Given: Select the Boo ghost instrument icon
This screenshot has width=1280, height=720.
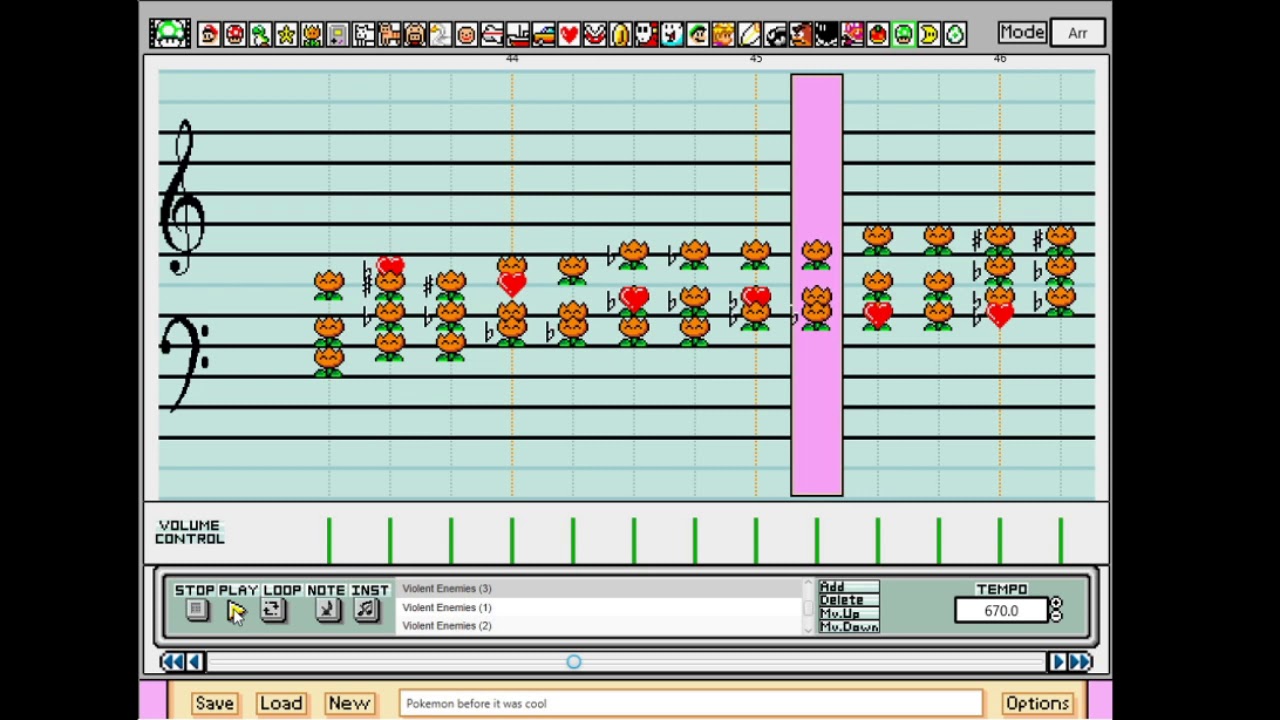Looking at the screenshot, I should pos(672,34).
